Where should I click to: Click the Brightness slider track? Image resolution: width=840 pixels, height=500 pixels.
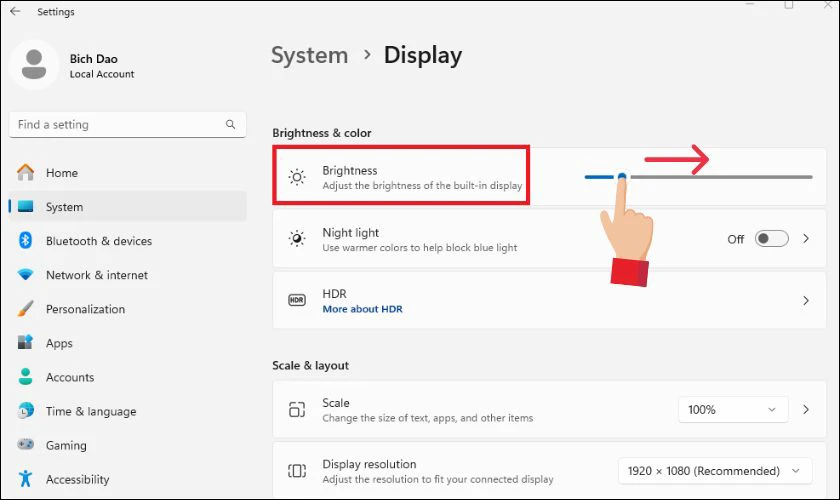(699, 177)
